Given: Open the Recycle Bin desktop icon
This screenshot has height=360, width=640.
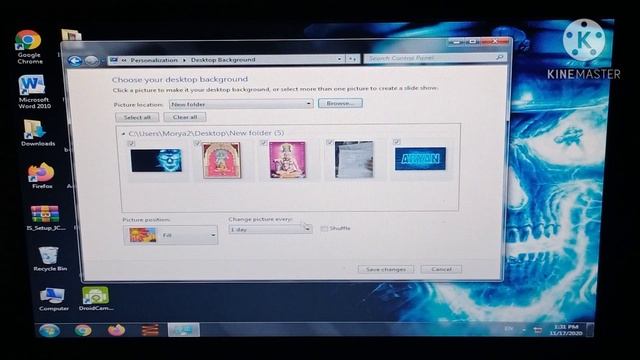Looking at the screenshot, I should (50, 259).
